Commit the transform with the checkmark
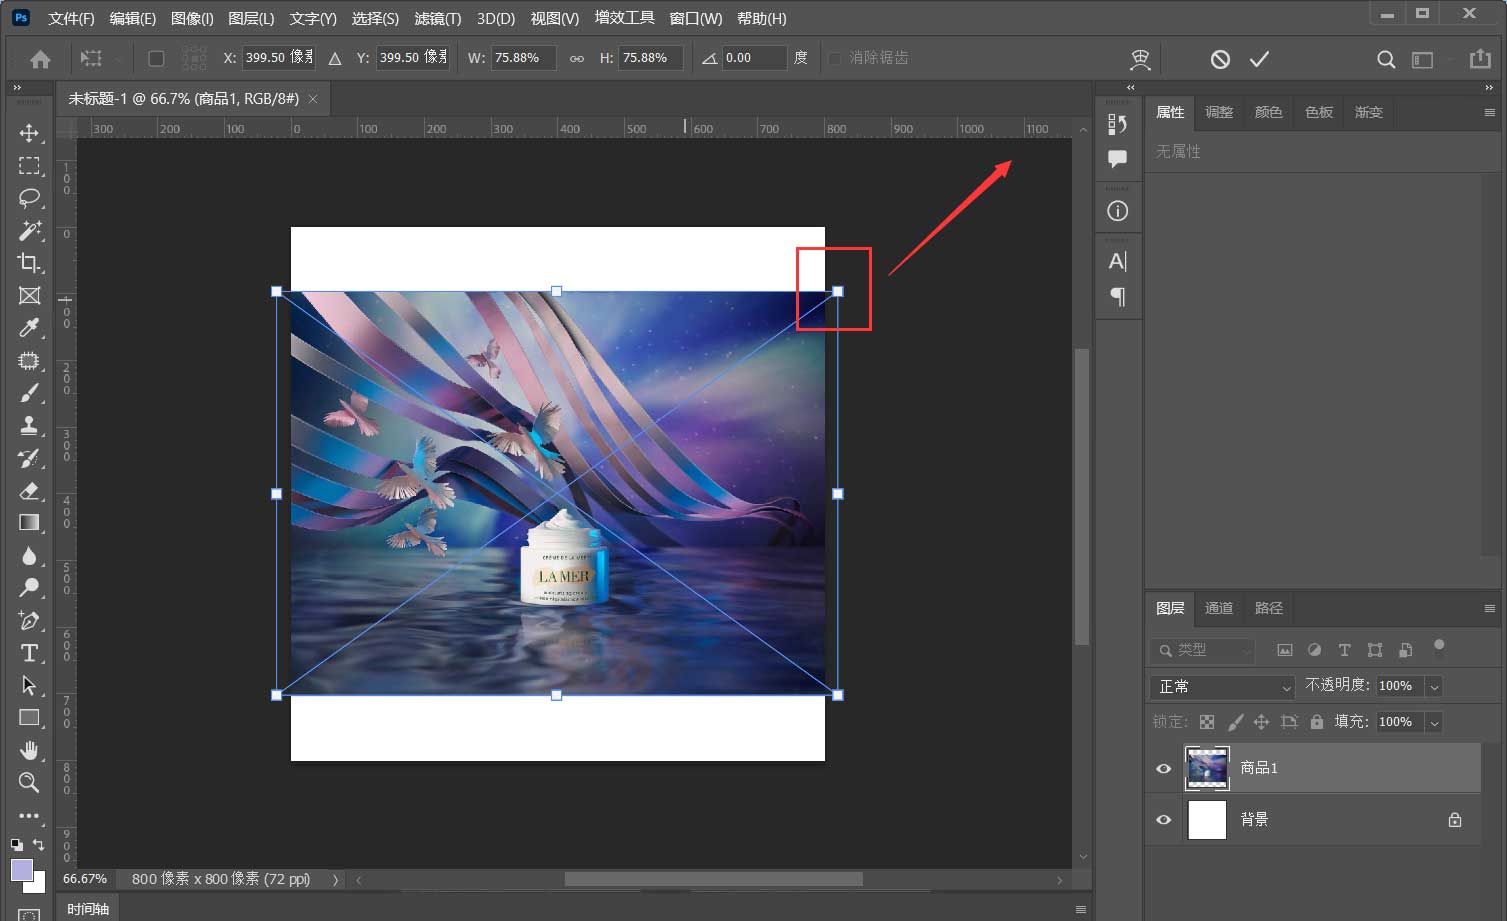 point(1259,59)
